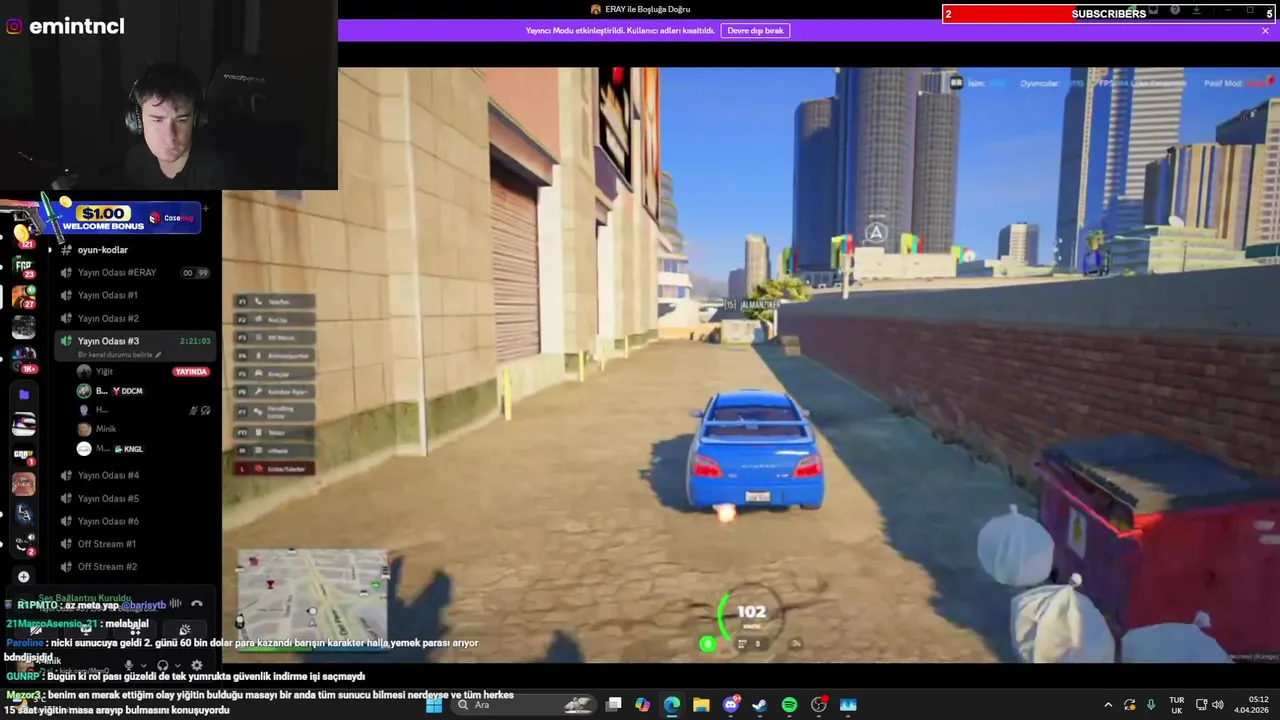The height and width of the screenshot is (720, 1280).
Task: Show hidden system tray icons chevron
Action: (x=1107, y=705)
